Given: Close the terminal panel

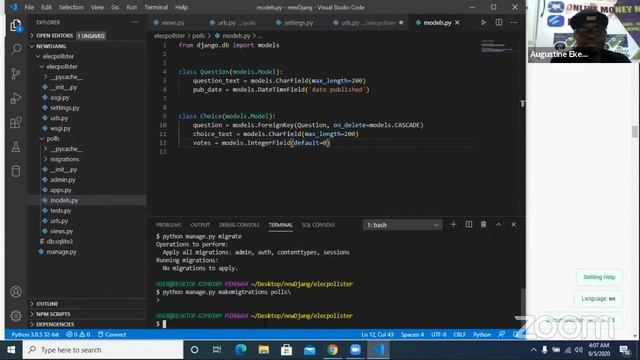Looking at the screenshot, I should click(x=513, y=224).
